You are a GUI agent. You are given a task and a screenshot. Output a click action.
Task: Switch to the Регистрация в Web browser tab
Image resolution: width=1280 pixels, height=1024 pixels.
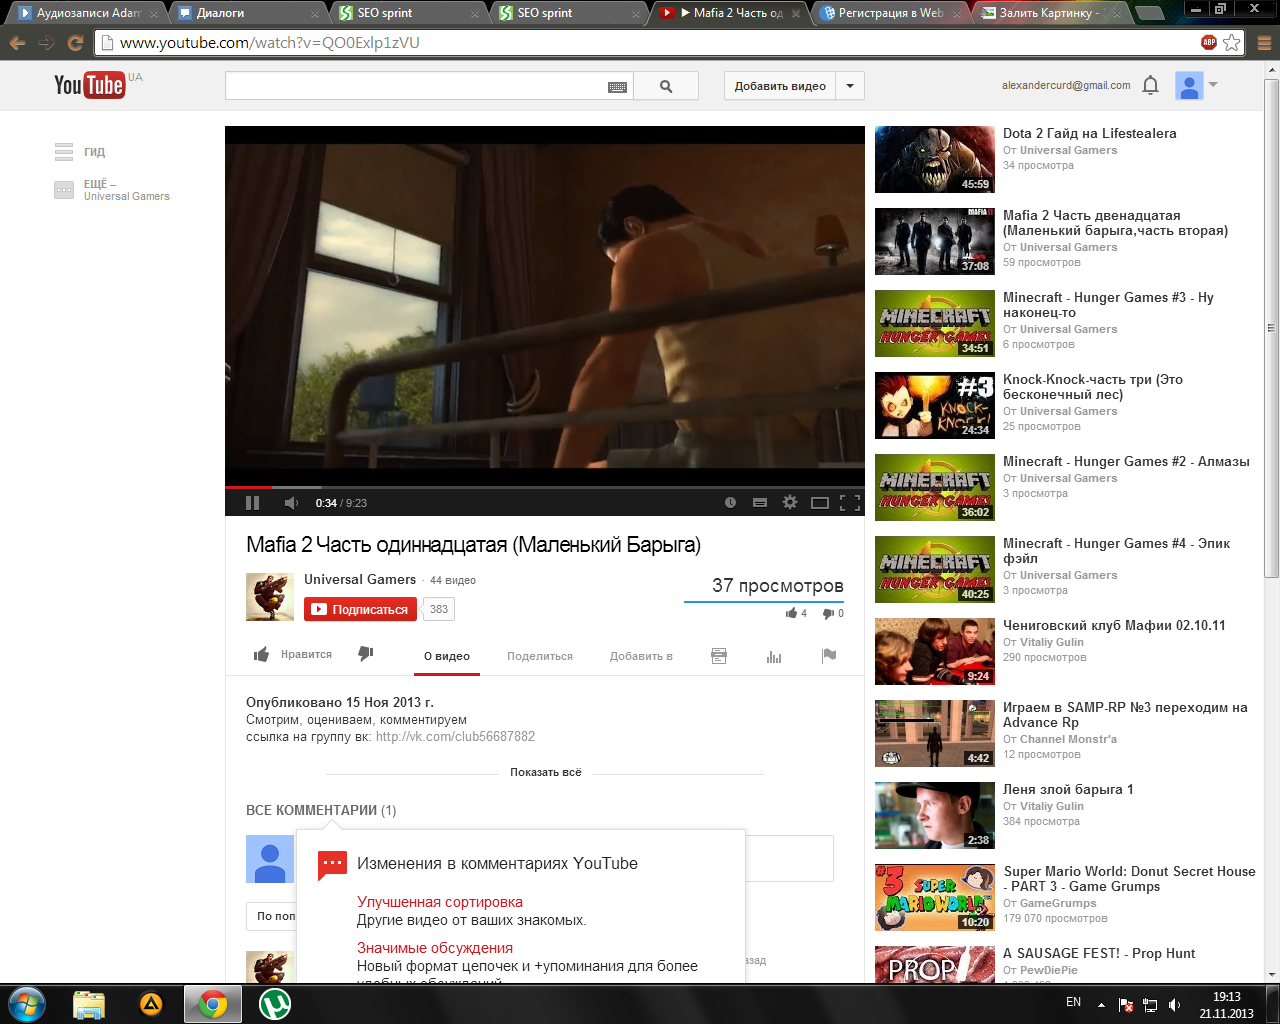click(890, 13)
